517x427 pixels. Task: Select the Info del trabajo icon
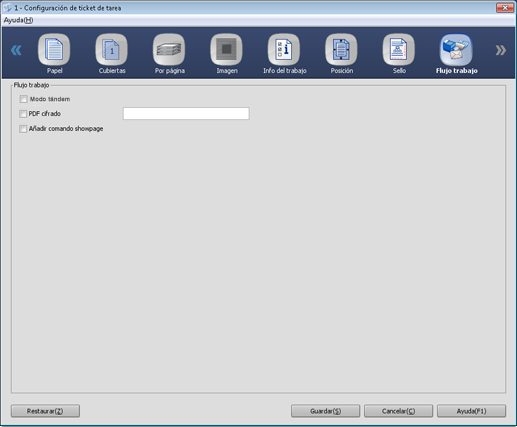click(x=284, y=50)
